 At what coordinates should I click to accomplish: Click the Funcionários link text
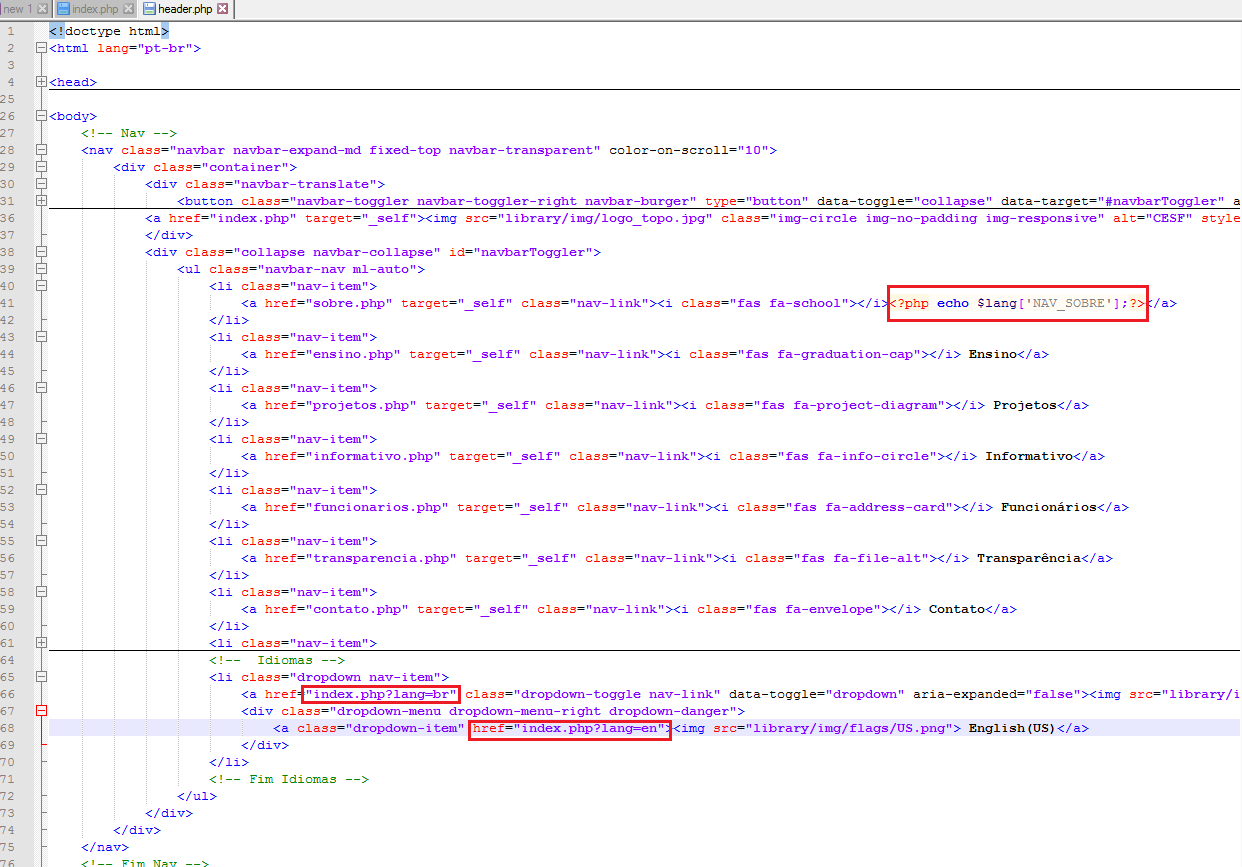pyautogui.click(x=1048, y=507)
